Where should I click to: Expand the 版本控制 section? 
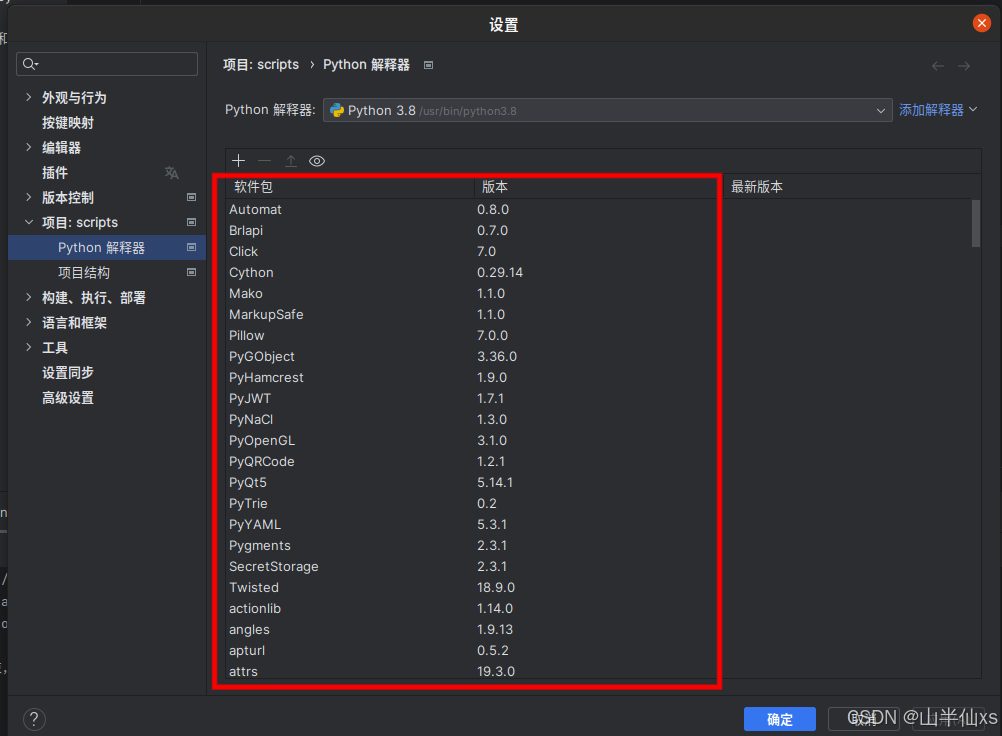click(x=28, y=197)
